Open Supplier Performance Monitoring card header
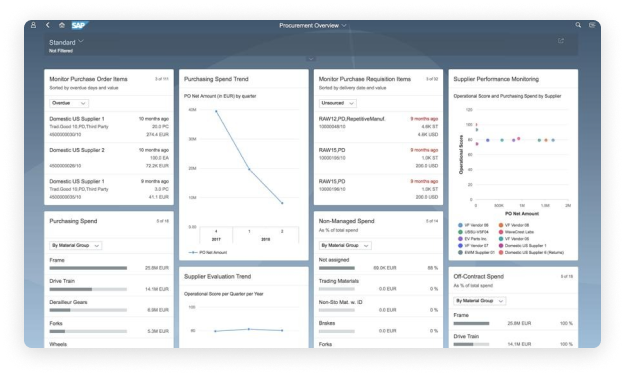Image resolution: width=625 pixels, height=376 pixels. (x=513, y=79)
